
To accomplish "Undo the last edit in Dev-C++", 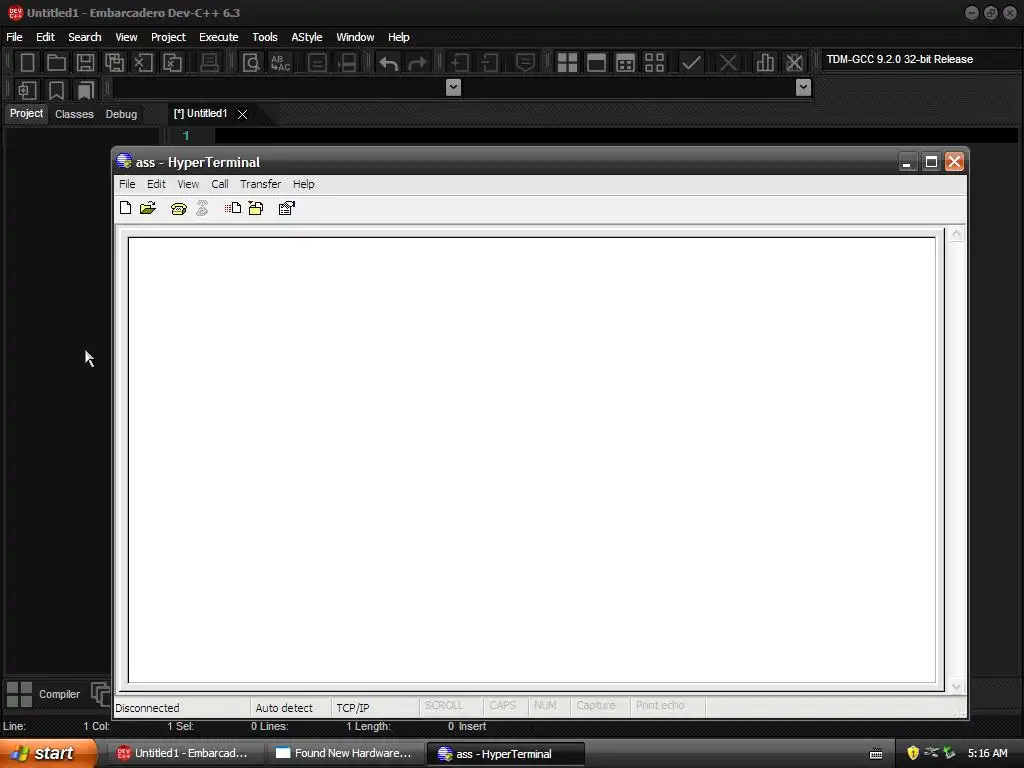I will click(x=389, y=63).
